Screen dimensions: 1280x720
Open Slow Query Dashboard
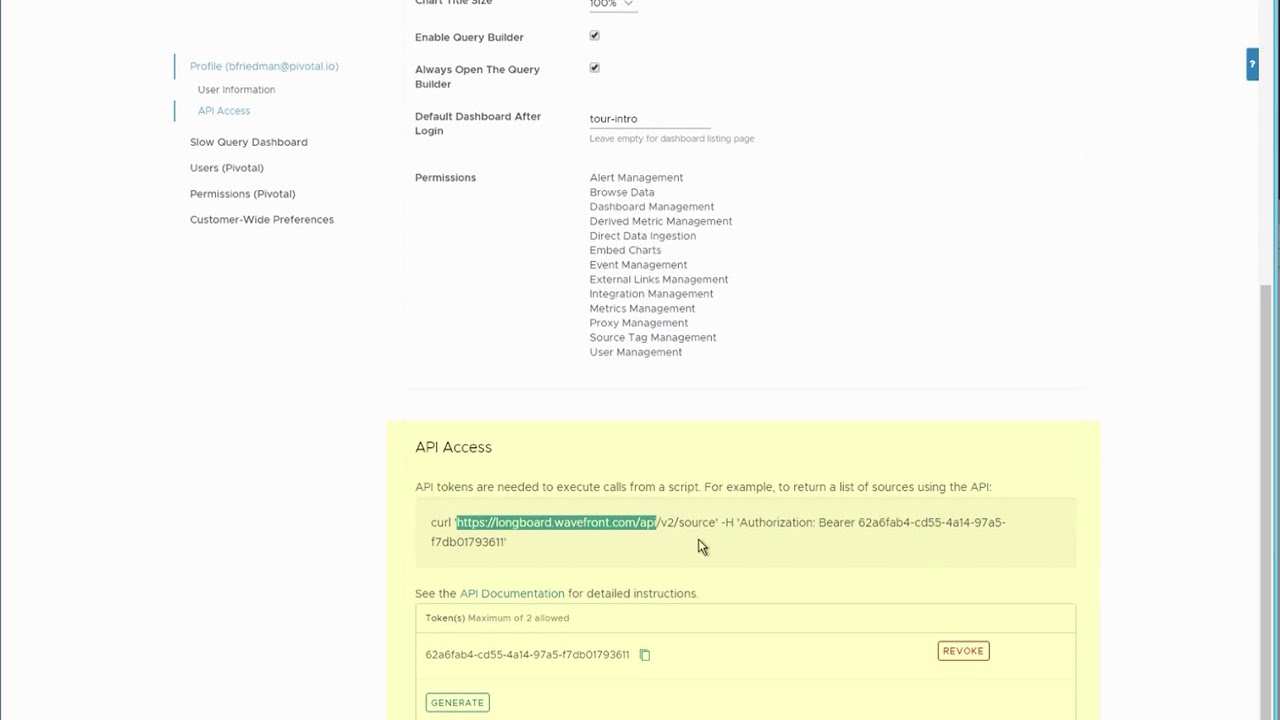click(248, 142)
